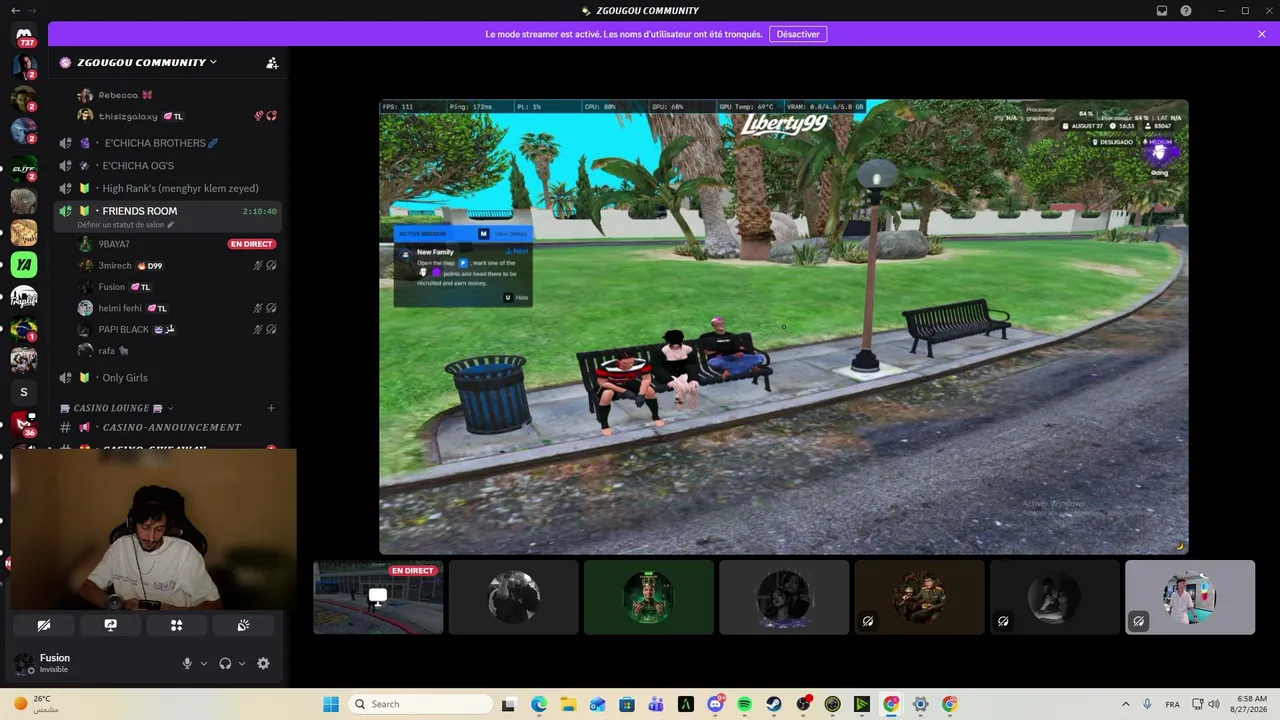Click the main Liberty99 stream view
This screenshot has height=720, width=1280.
(784, 327)
